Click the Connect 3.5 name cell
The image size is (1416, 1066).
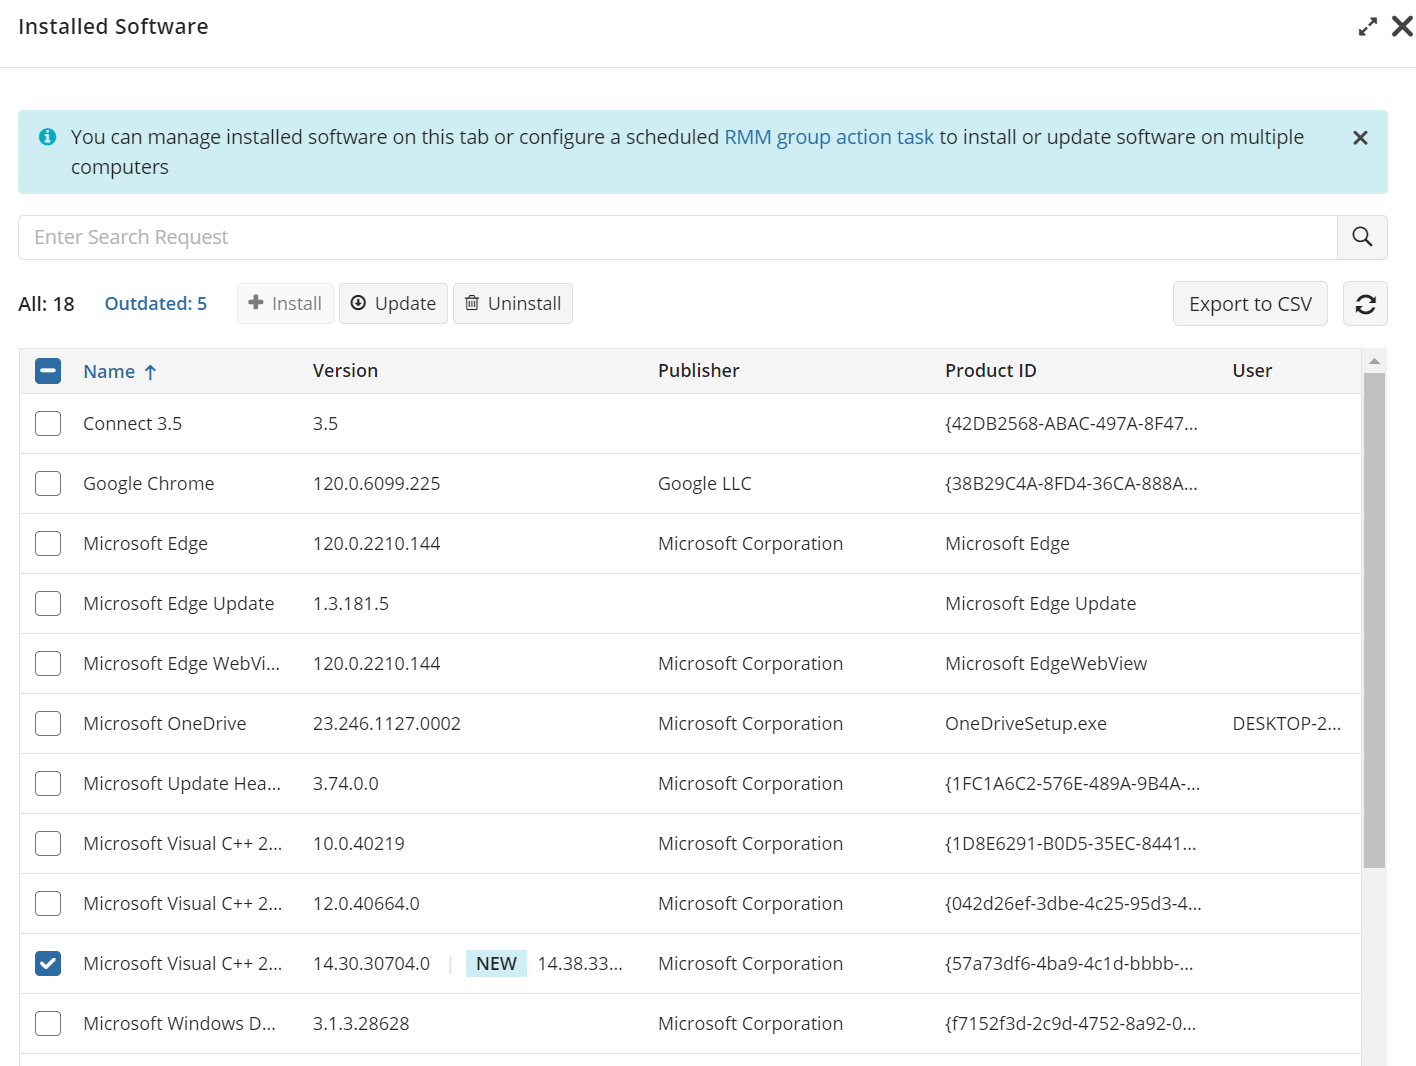(132, 424)
